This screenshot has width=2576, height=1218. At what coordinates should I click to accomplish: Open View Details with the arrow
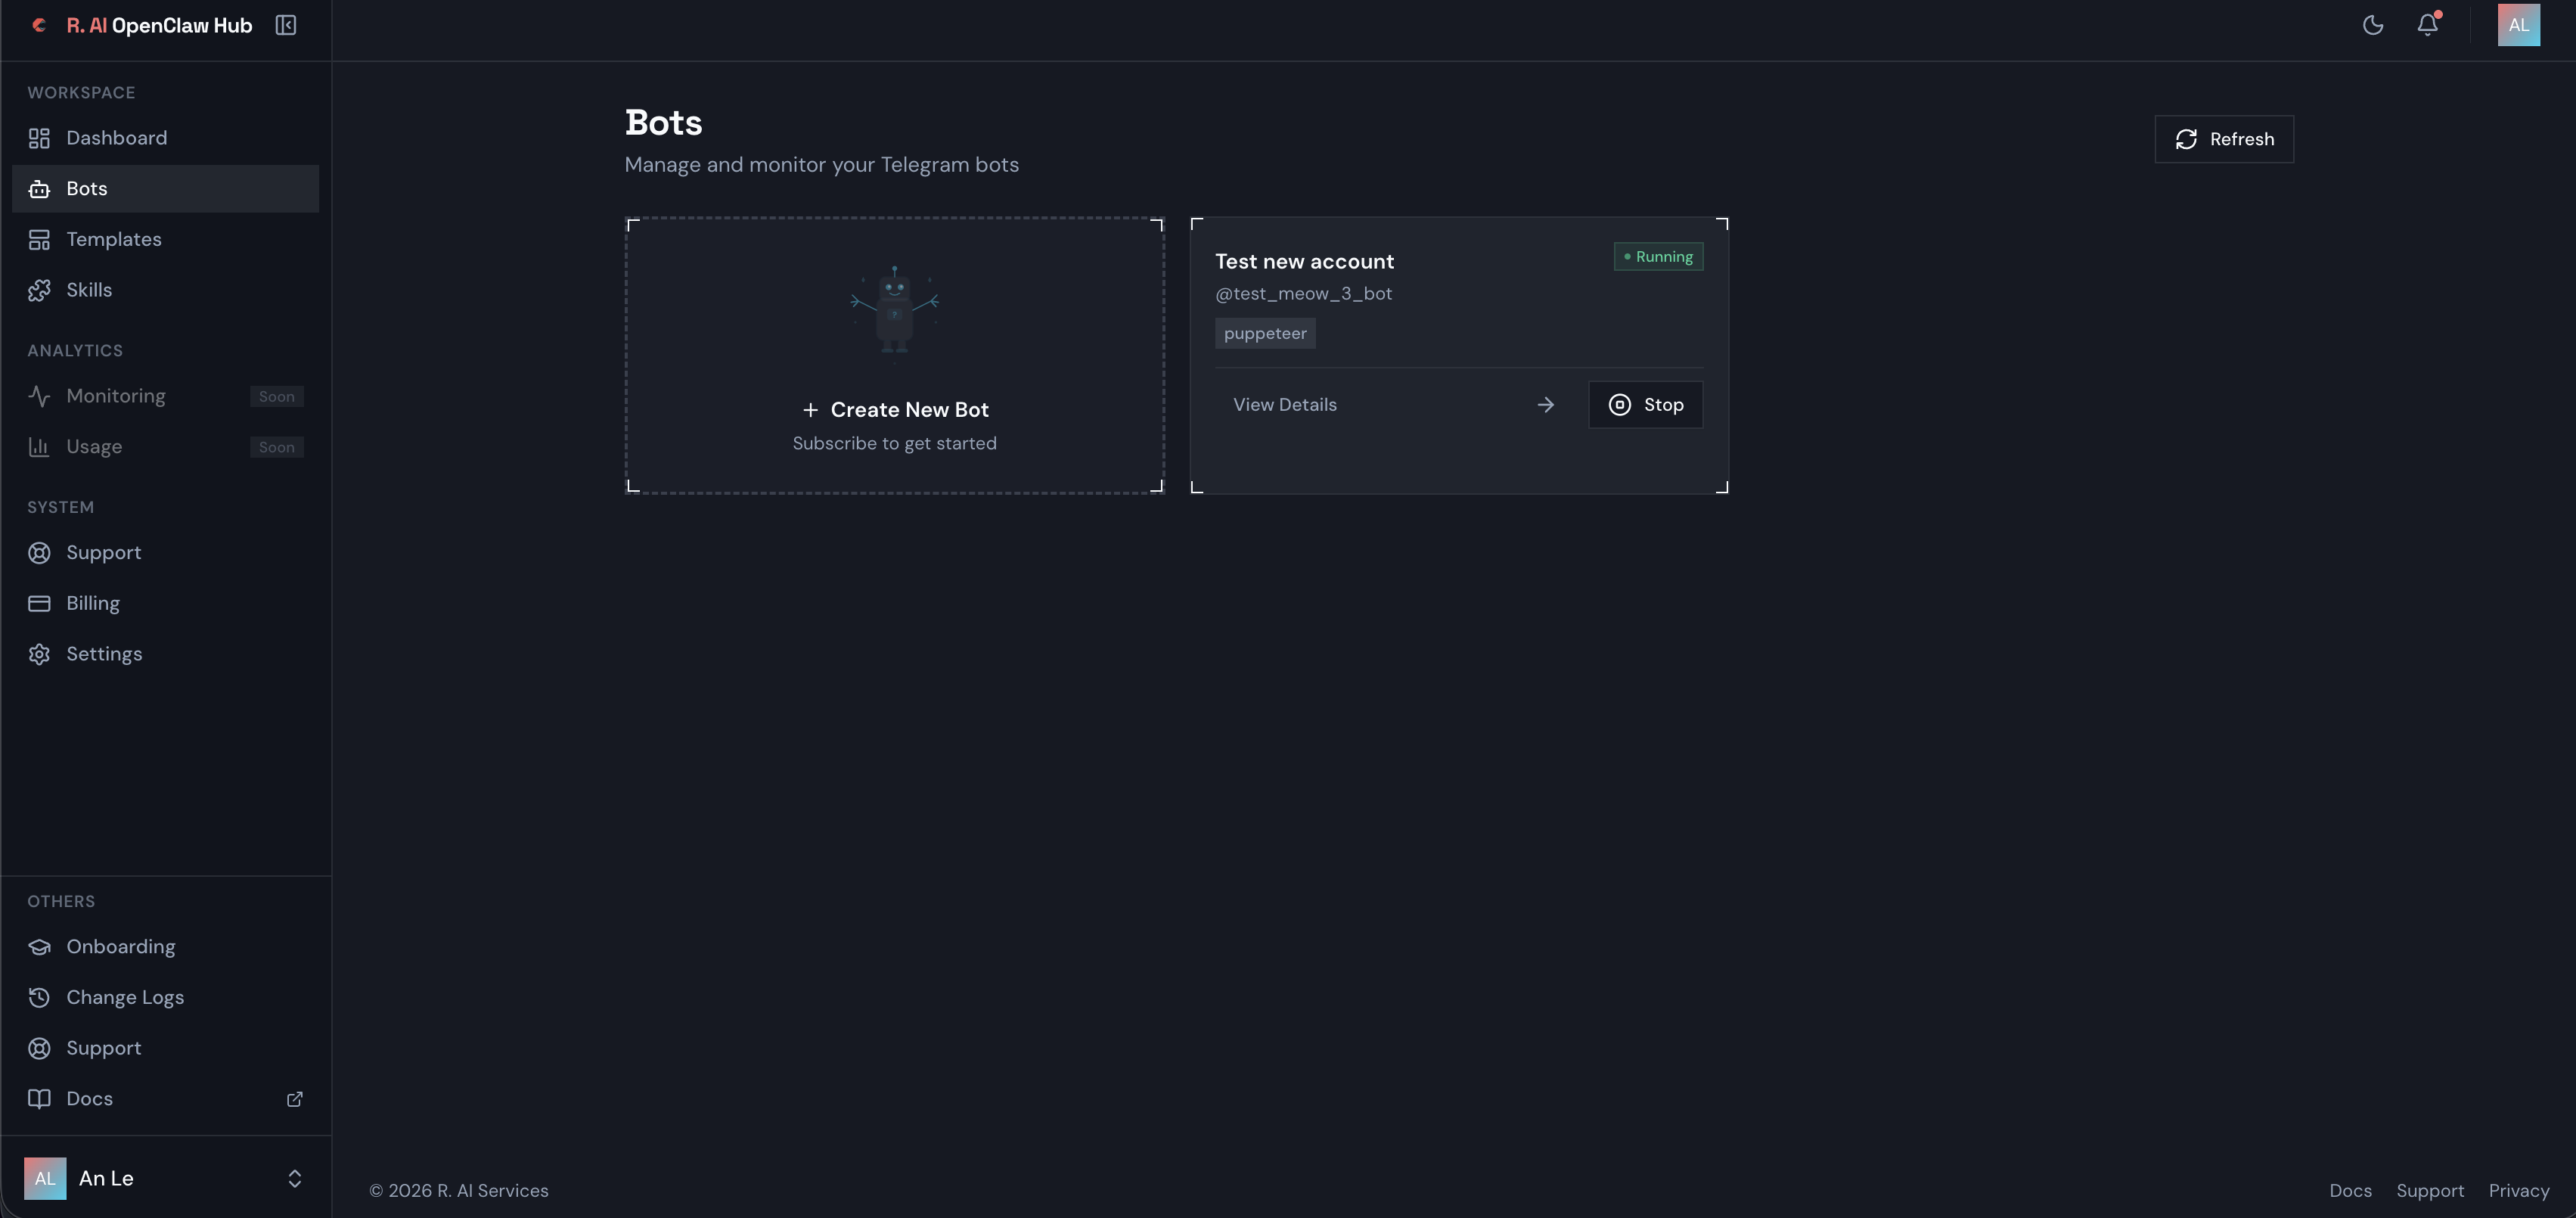(x=1545, y=405)
